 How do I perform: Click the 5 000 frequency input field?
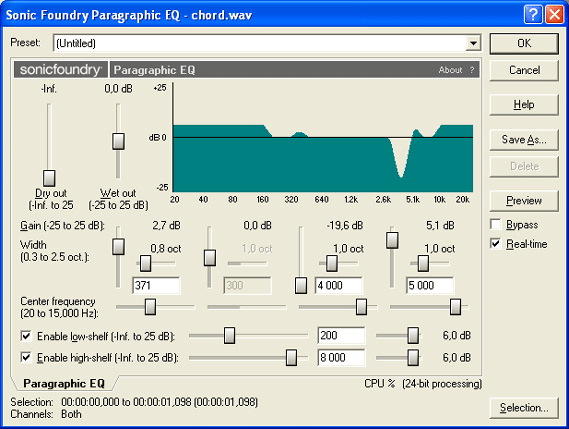tap(430, 286)
